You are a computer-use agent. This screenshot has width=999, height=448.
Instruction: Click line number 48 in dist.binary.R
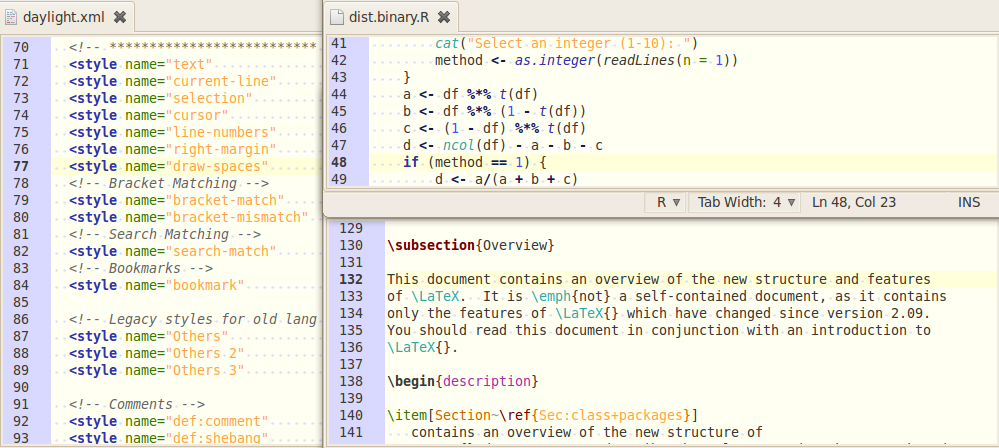click(x=339, y=162)
